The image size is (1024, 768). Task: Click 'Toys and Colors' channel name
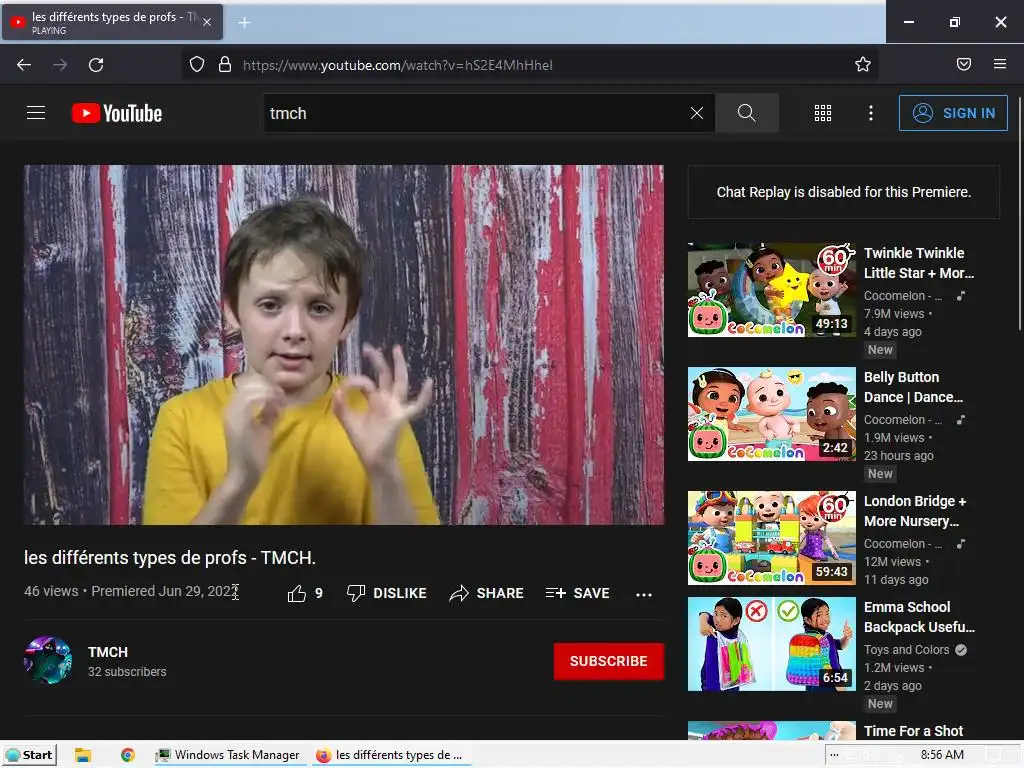(x=906, y=650)
